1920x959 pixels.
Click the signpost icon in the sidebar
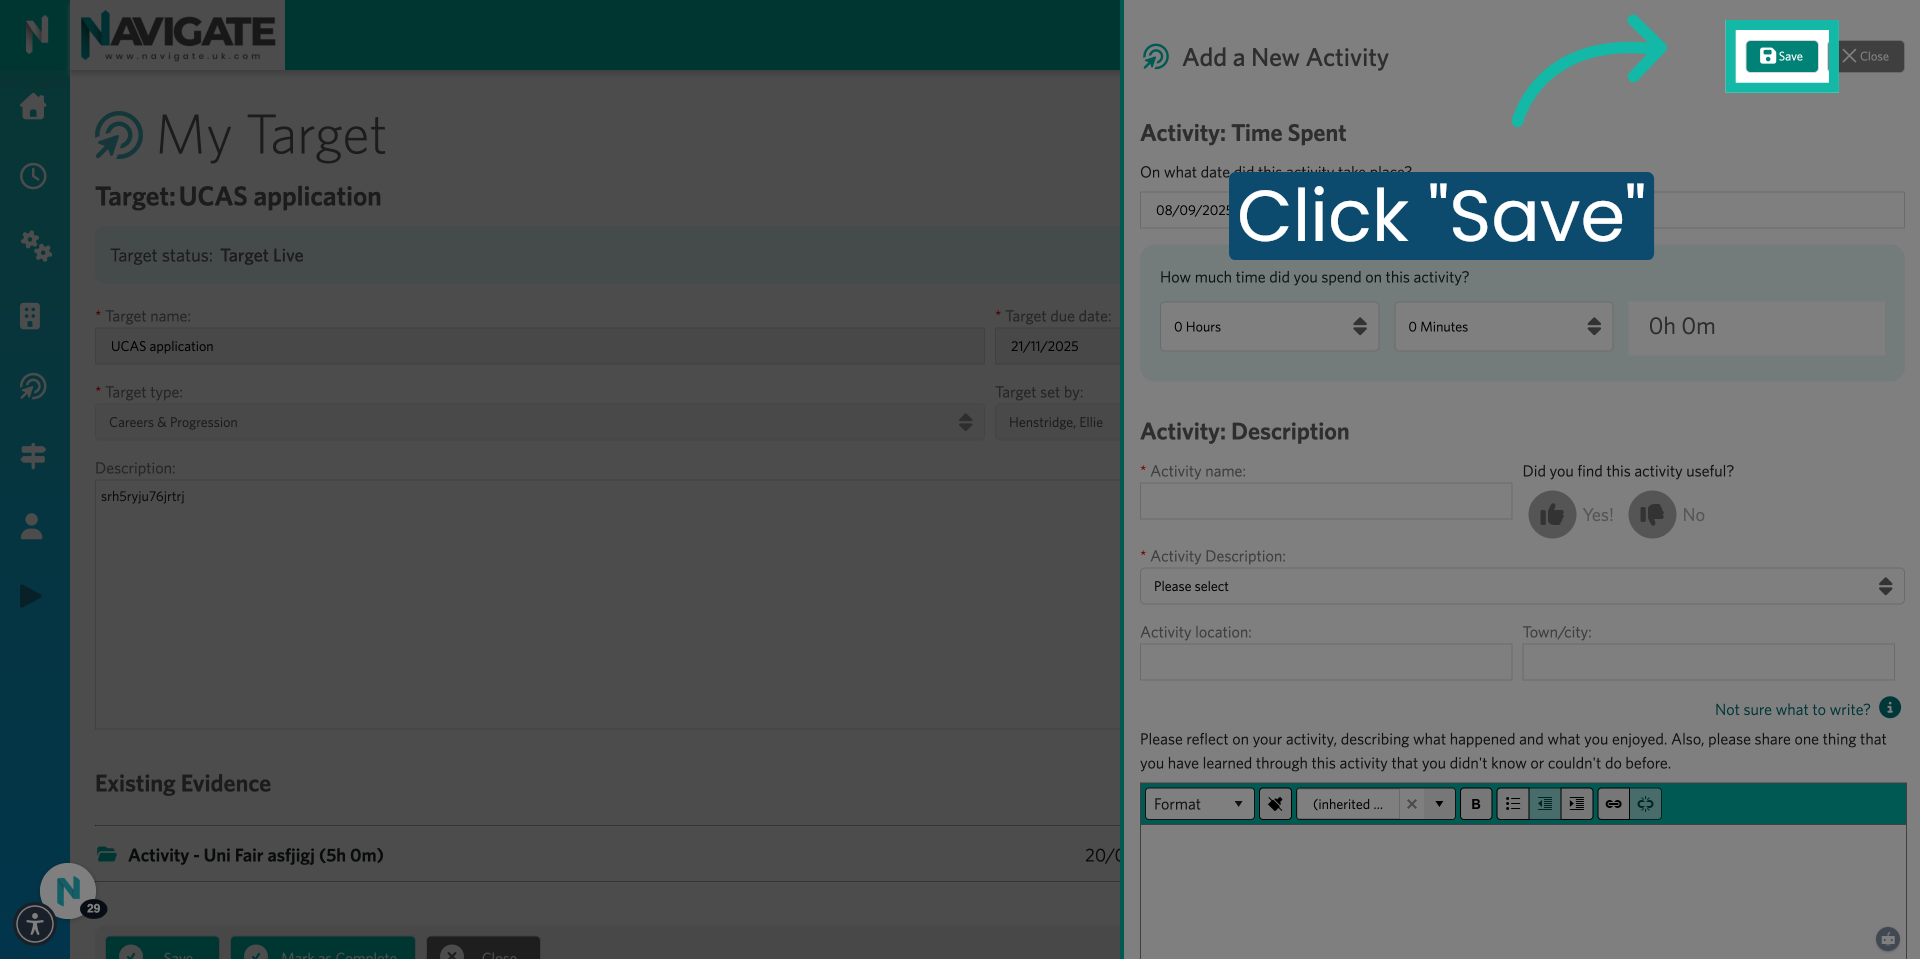coord(33,456)
